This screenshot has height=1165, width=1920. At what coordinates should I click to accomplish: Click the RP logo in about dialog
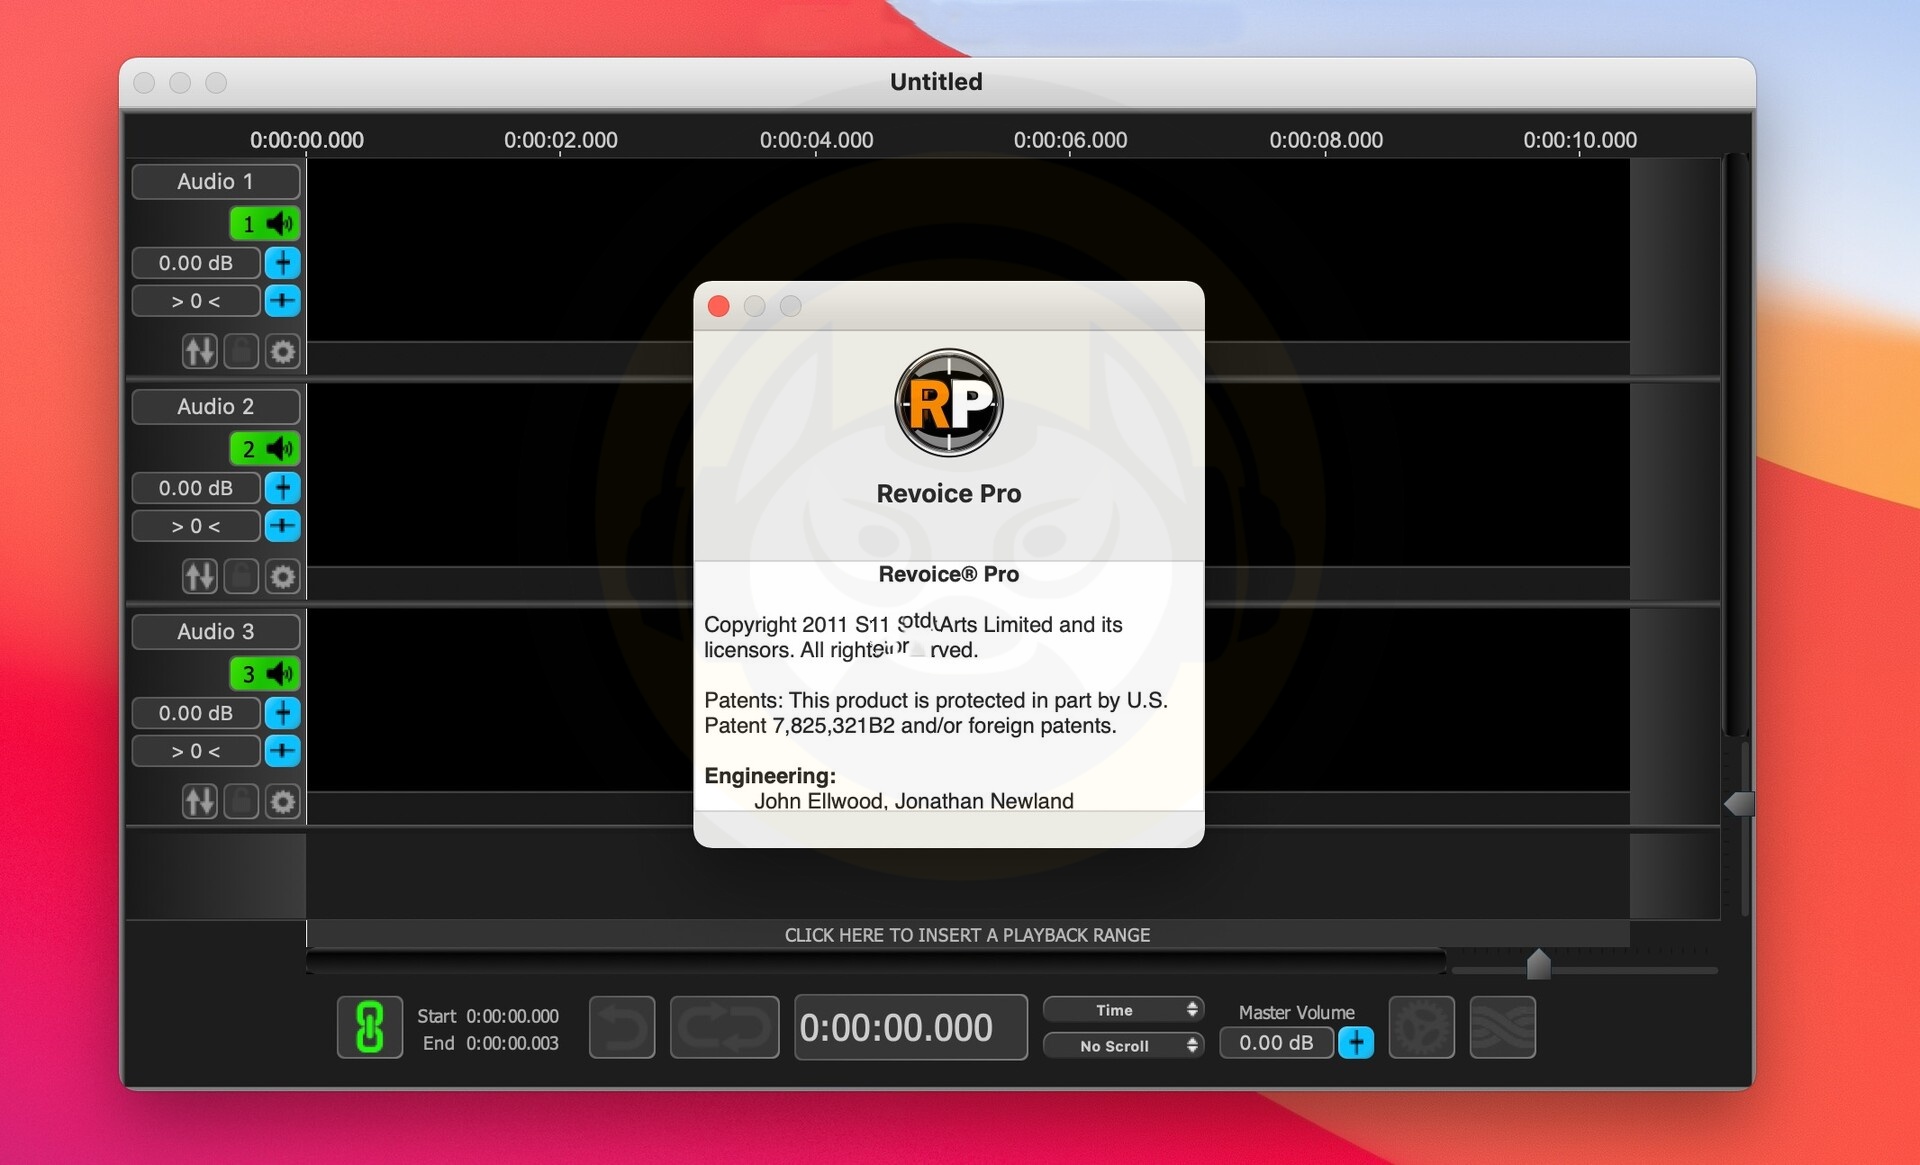[x=948, y=403]
